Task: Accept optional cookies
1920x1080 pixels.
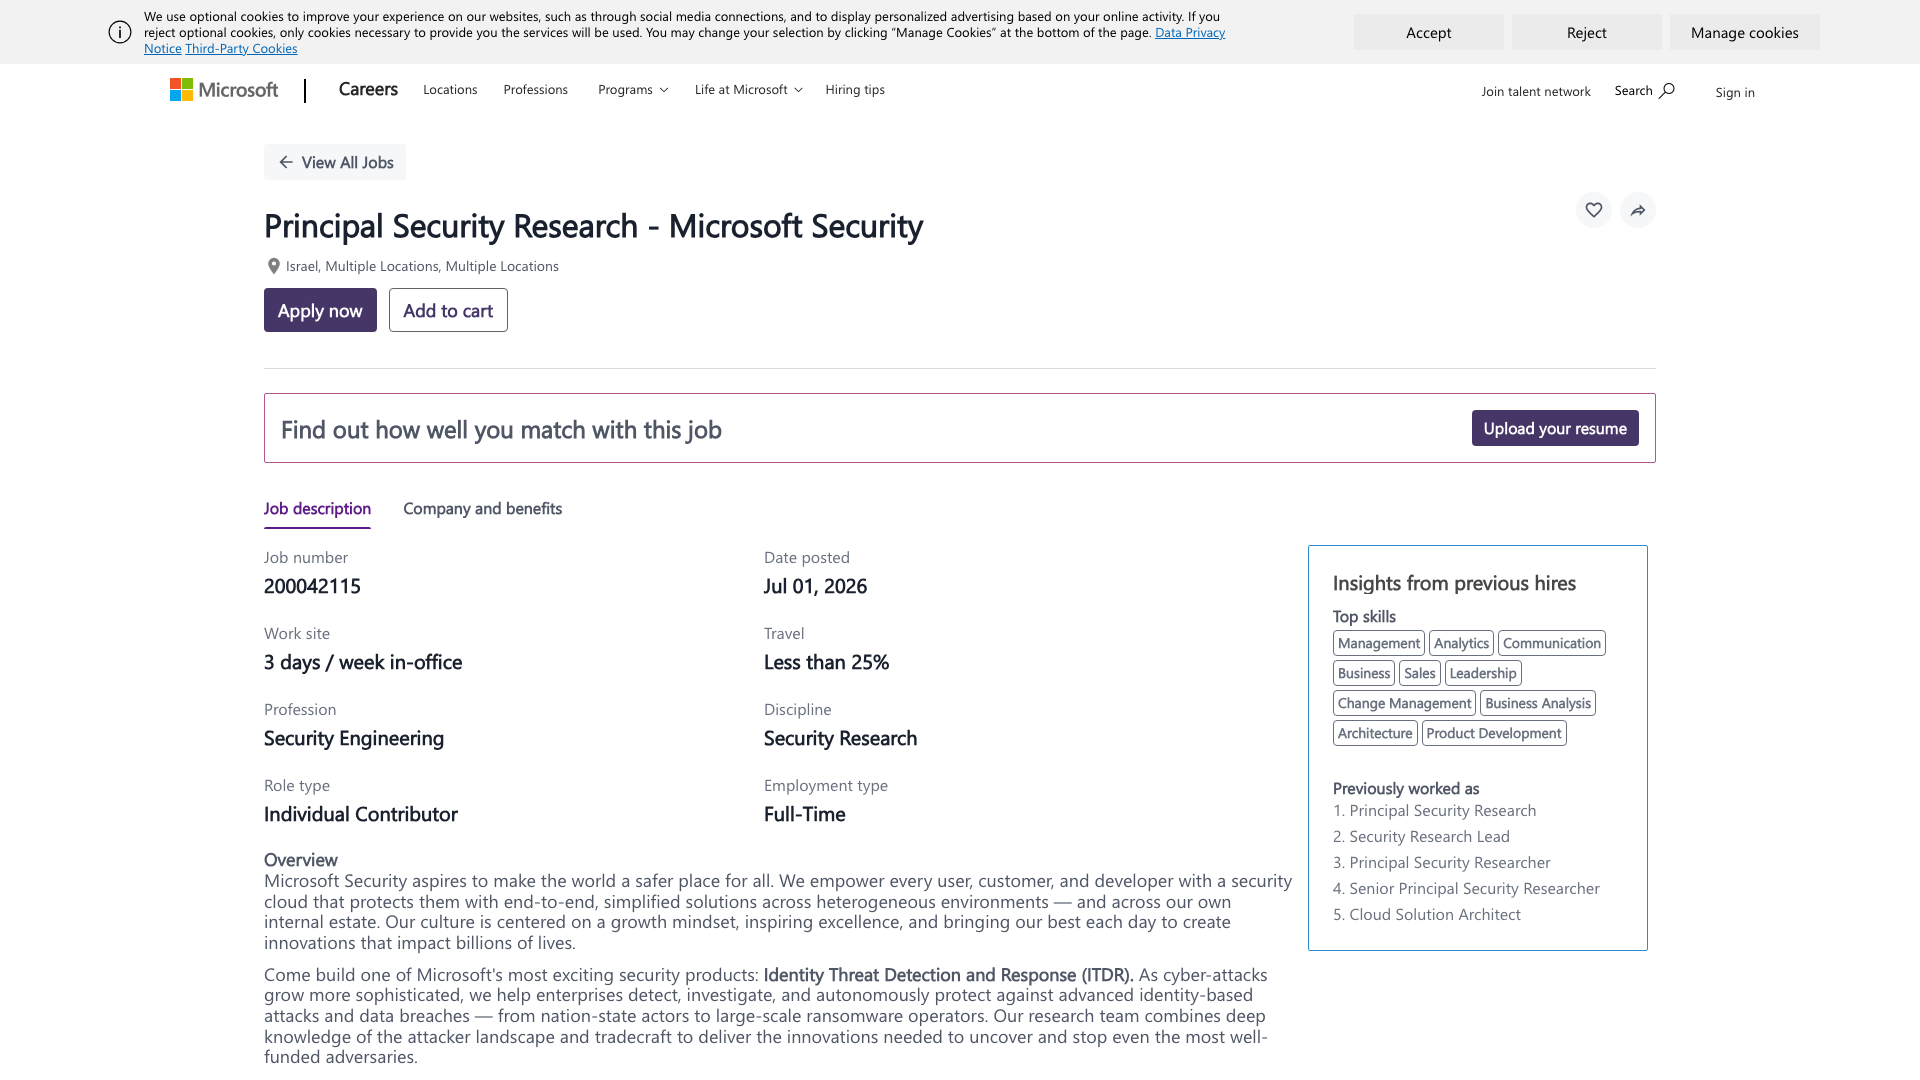Action: pos(1429,32)
